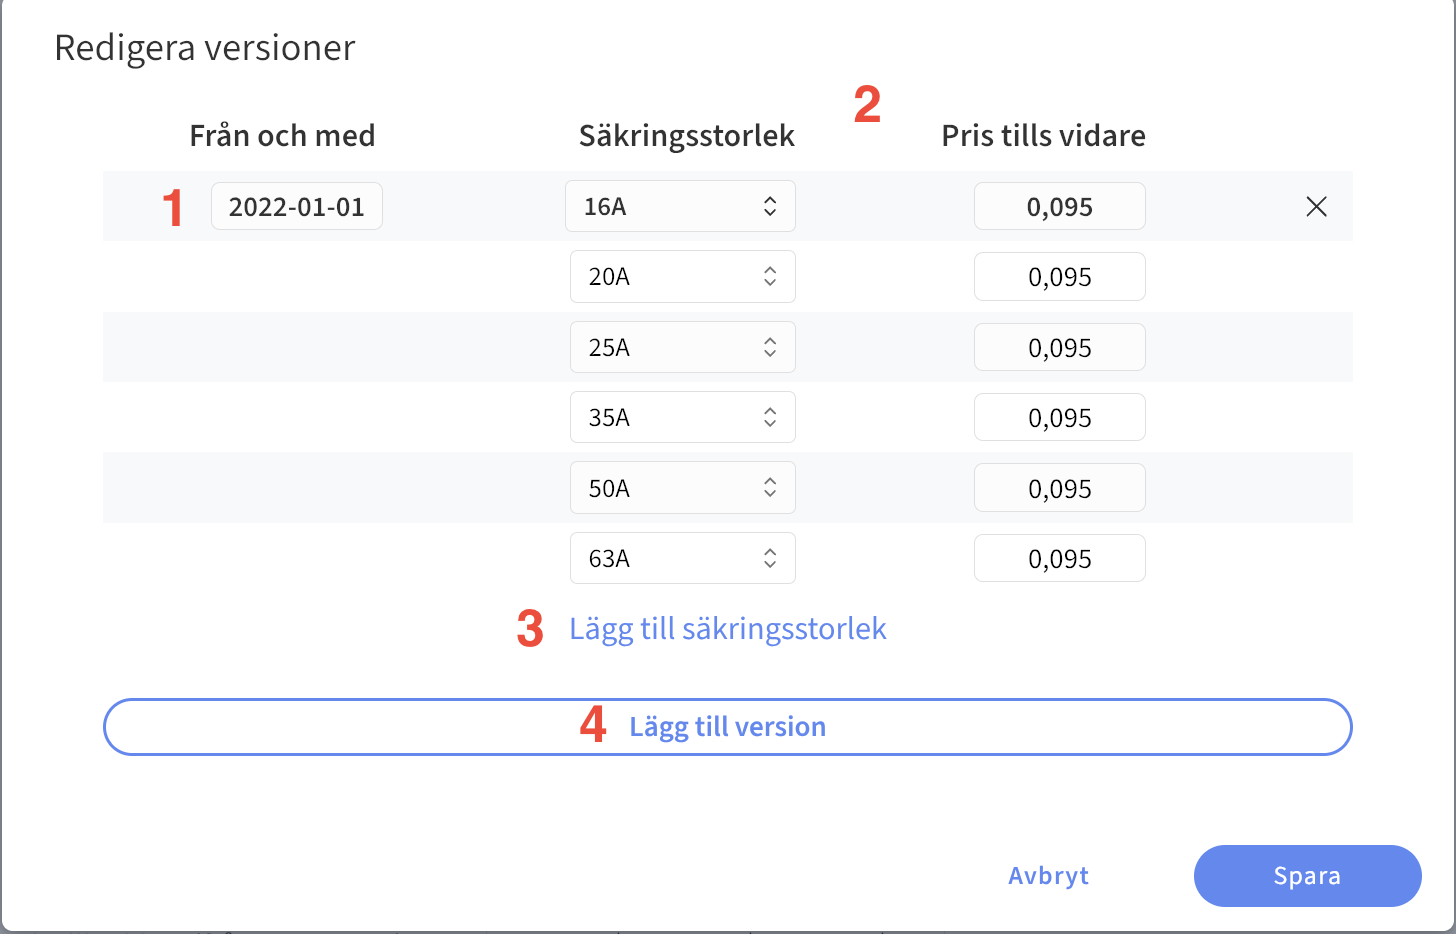Click the chevron arrows on 63A selector
The height and width of the screenshot is (934, 1456).
tap(770, 558)
